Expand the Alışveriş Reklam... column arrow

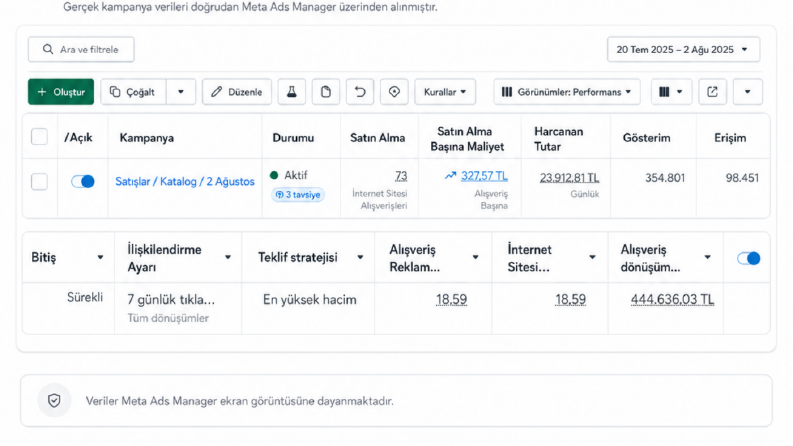coord(475,257)
